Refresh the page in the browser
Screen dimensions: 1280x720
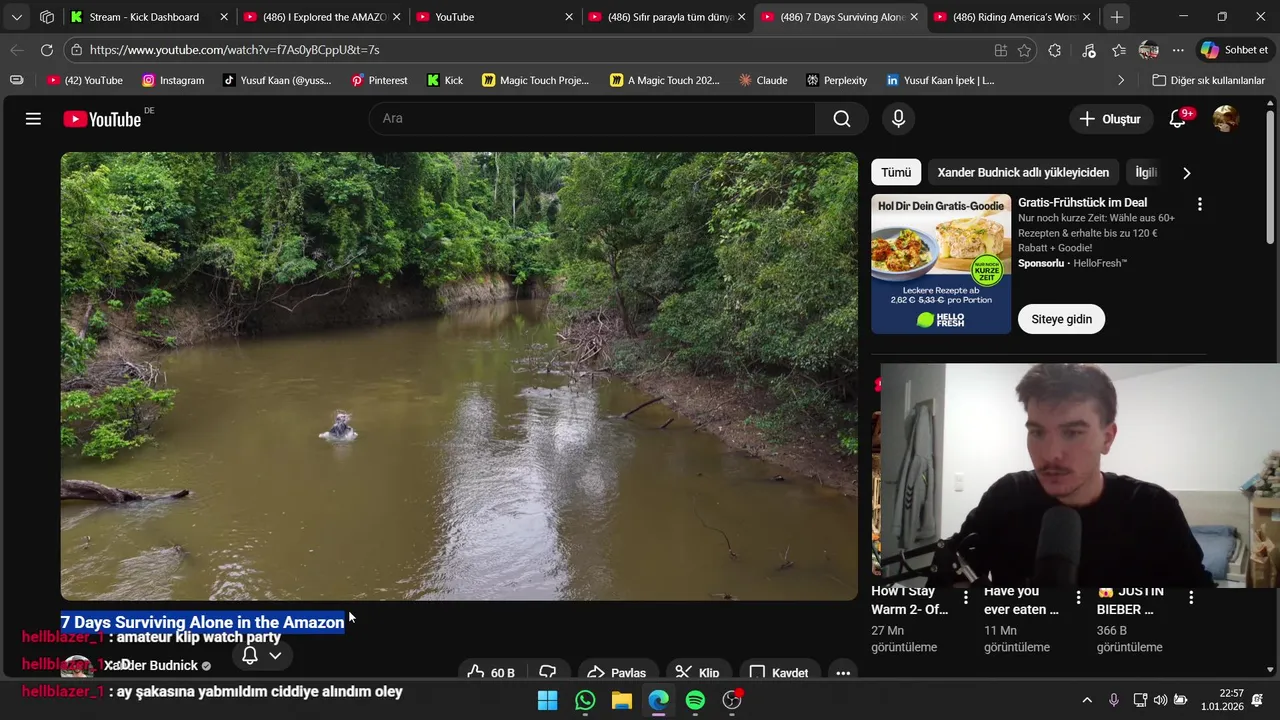pyautogui.click(x=47, y=50)
